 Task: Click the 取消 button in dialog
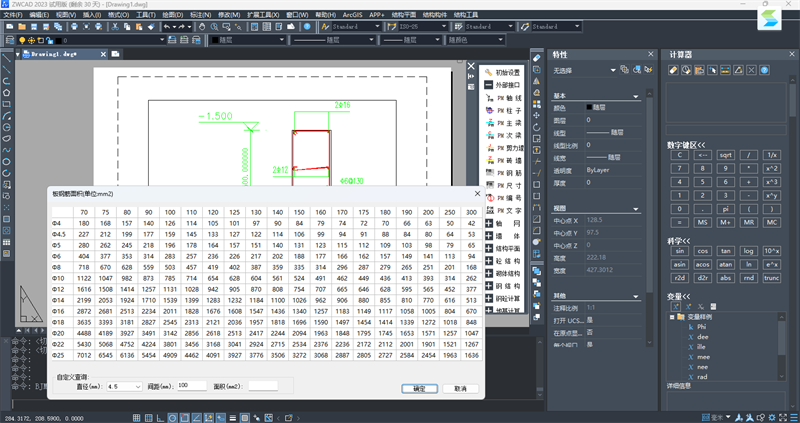tap(460, 388)
